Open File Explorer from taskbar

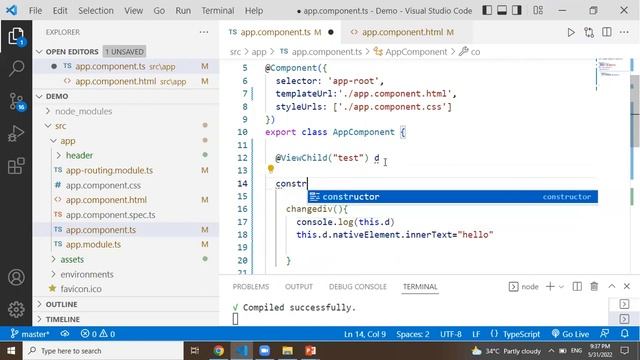287,351
